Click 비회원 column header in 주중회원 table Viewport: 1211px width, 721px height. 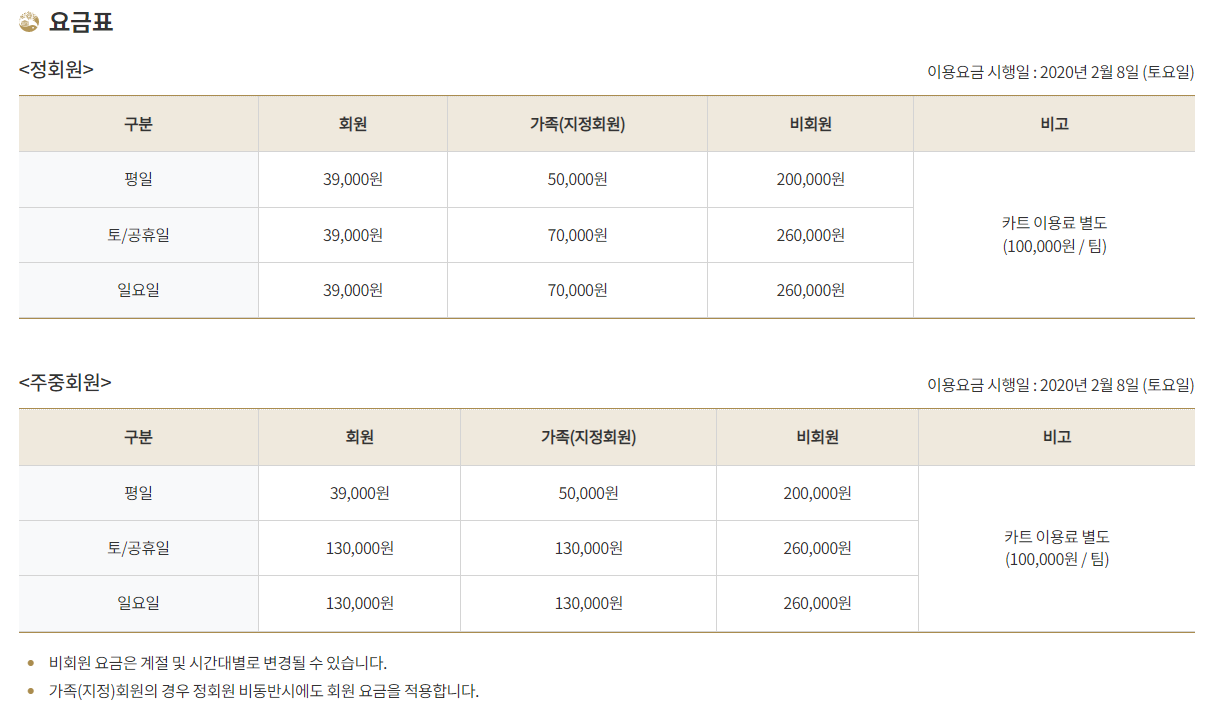click(x=817, y=437)
